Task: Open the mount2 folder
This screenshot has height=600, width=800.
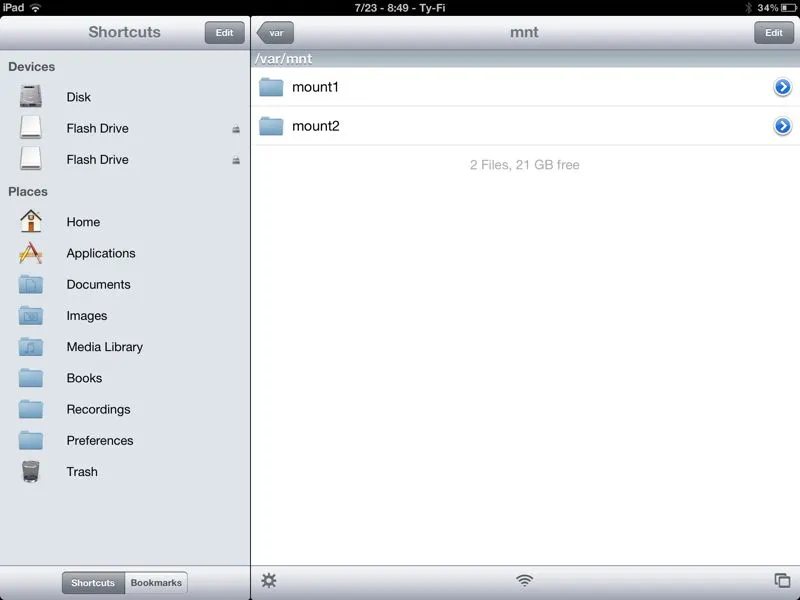Action: point(315,126)
